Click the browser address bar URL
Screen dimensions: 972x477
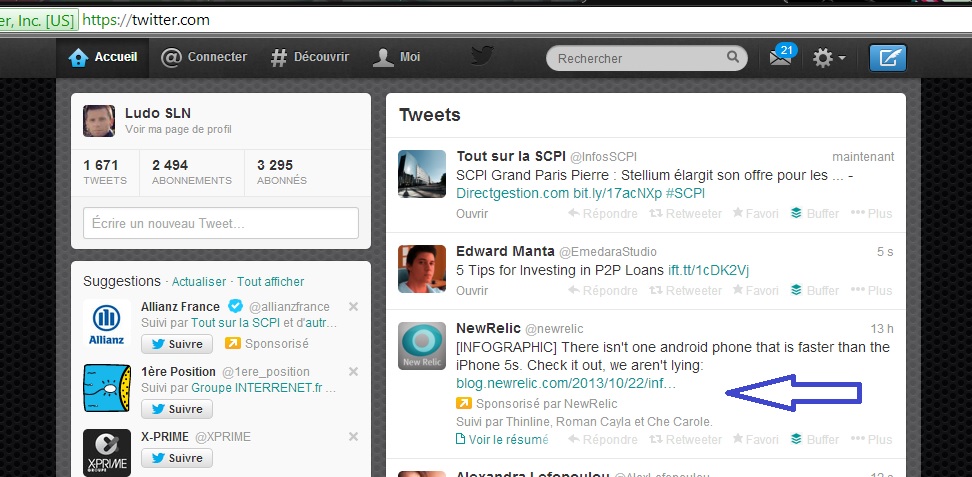point(146,20)
